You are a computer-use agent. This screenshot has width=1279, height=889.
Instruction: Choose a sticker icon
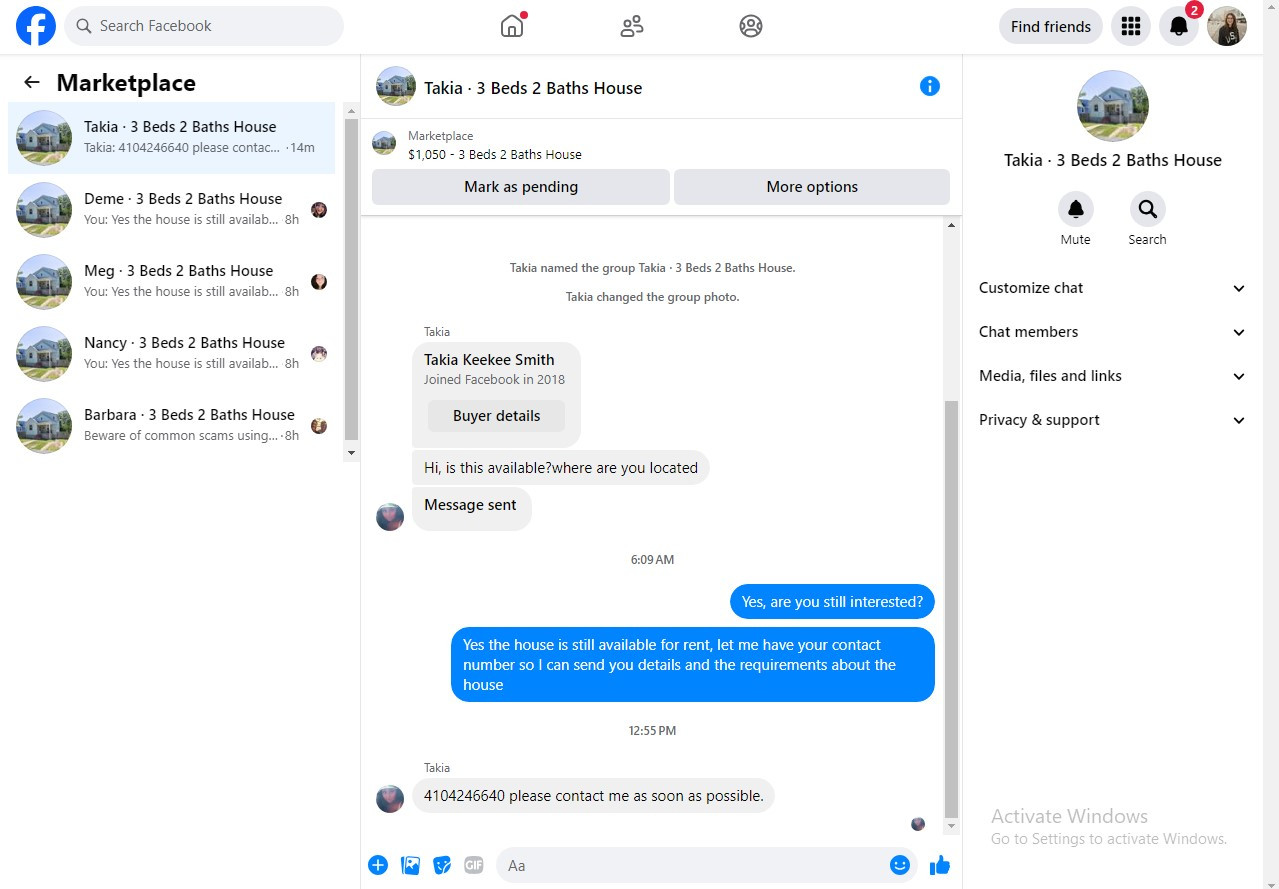[442, 865]
